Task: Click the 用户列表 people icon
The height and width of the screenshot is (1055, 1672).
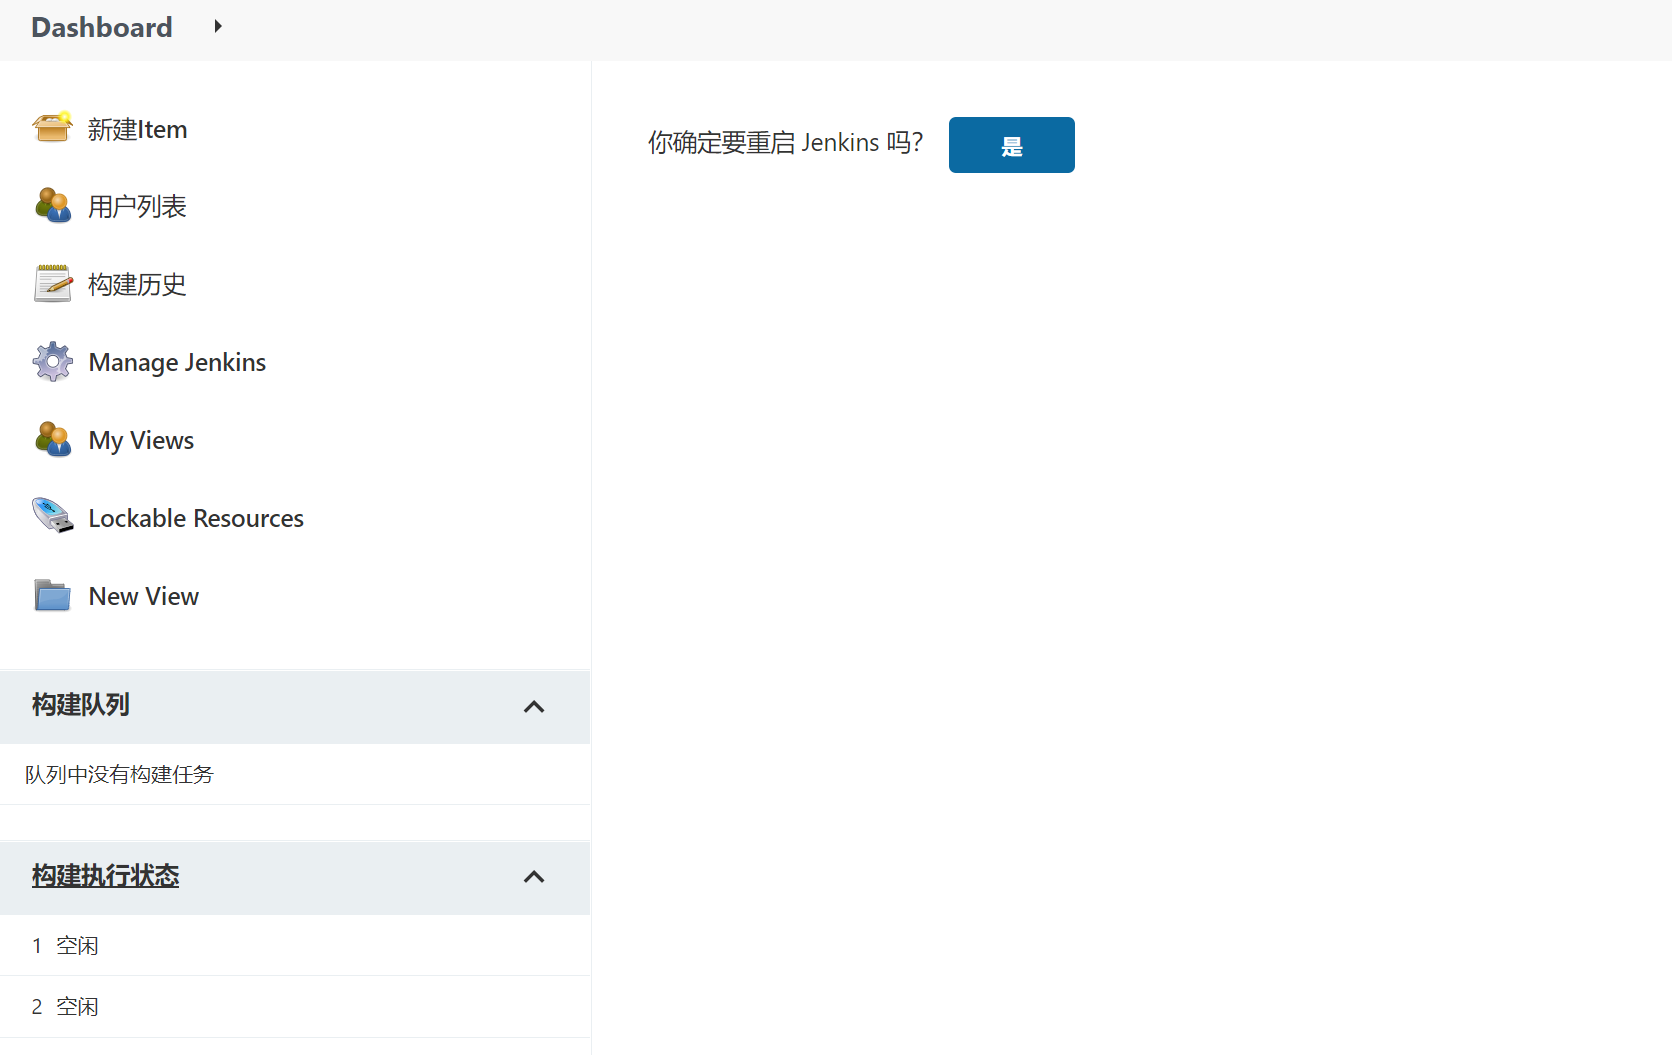Action: 52,206
